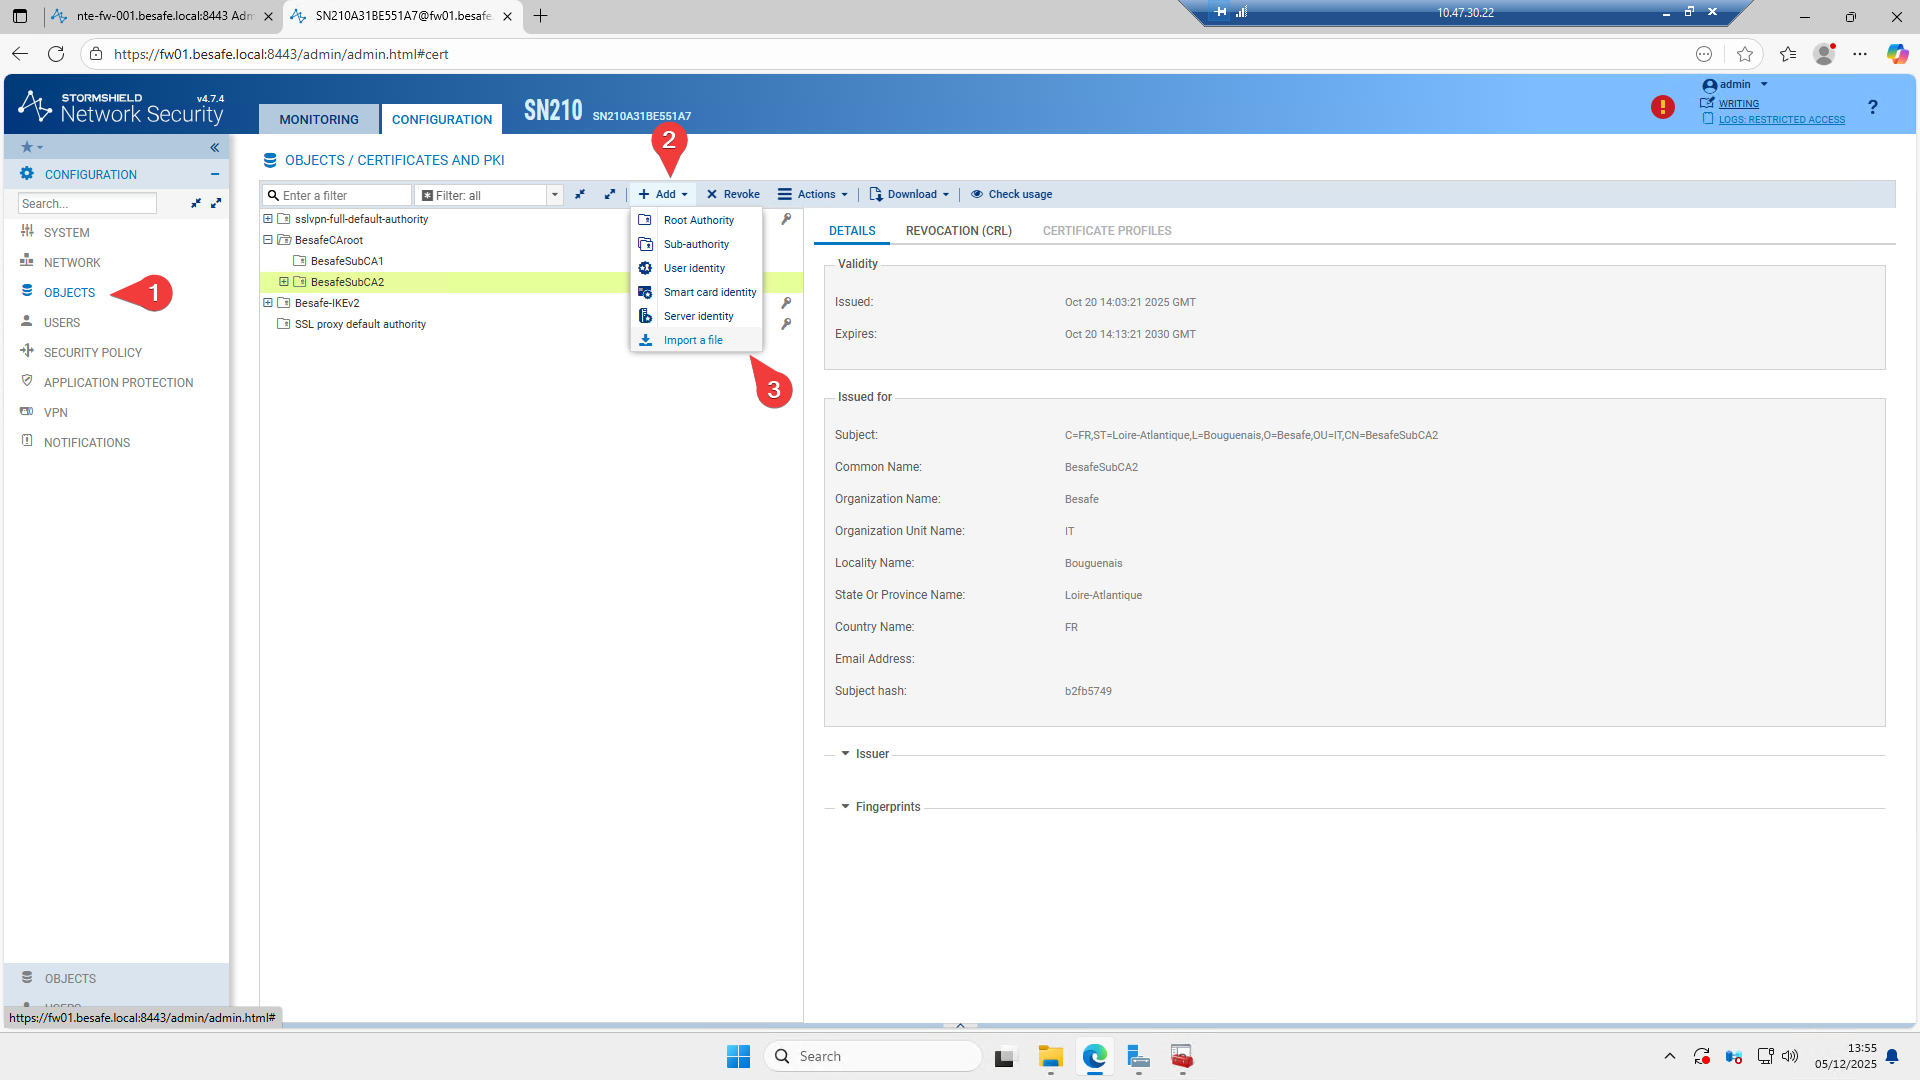Image resolution: width=1920 pixels, height=1080 pixels.
Task: Click the Stormshield Network Security logo
Action: click(x=122, y=107)
